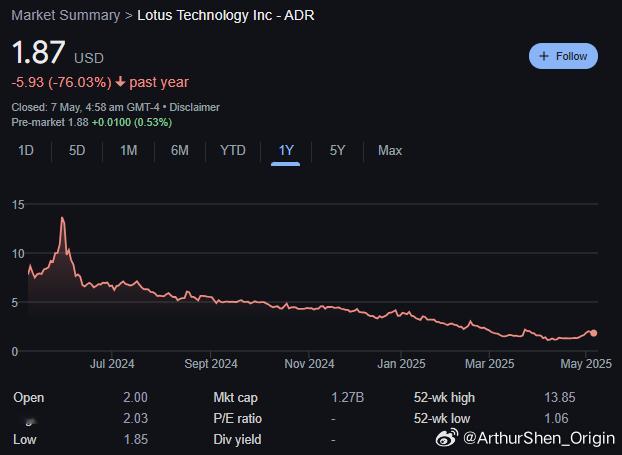Click the Follow button

[x=563, y=56]
